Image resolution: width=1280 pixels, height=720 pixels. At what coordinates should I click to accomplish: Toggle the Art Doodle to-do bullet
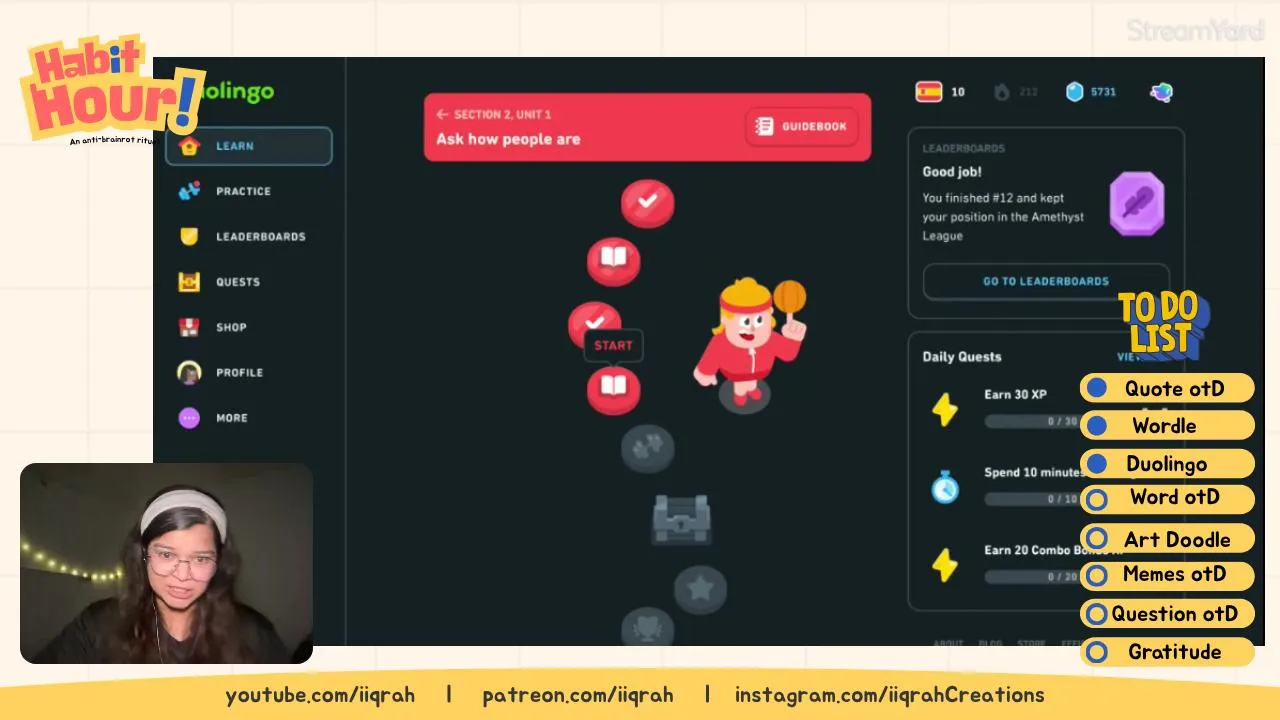click(1097, 539)
